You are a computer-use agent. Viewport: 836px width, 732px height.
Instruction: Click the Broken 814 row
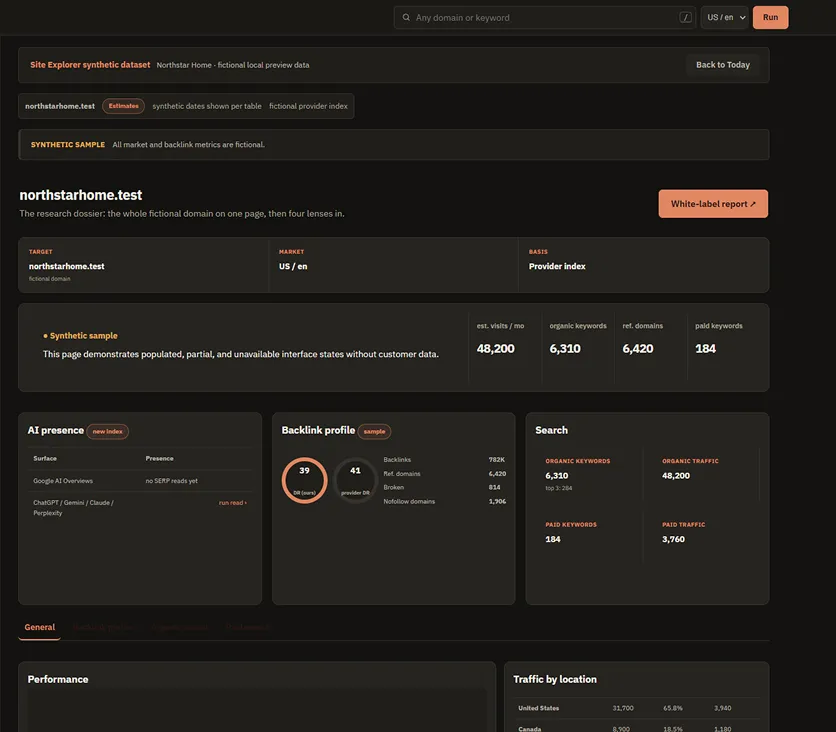click(444, 487)
